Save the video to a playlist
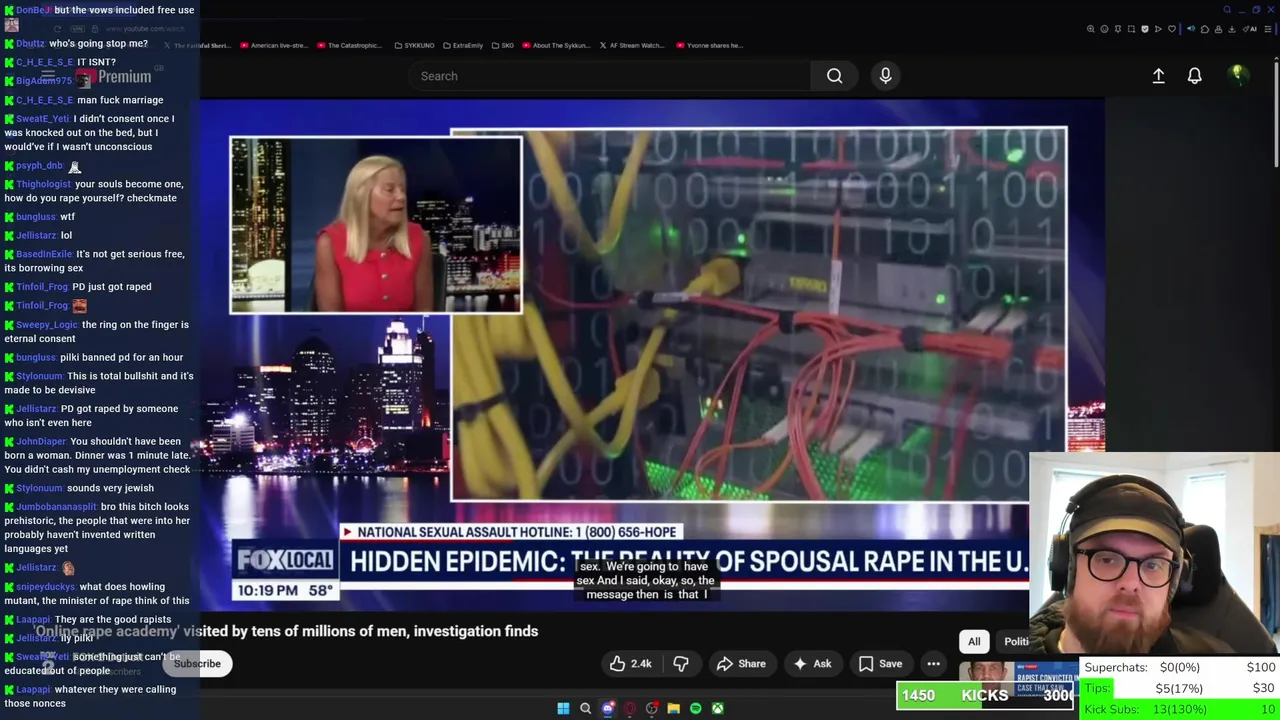The image size is (1280, 720). [x=880, y=664]
